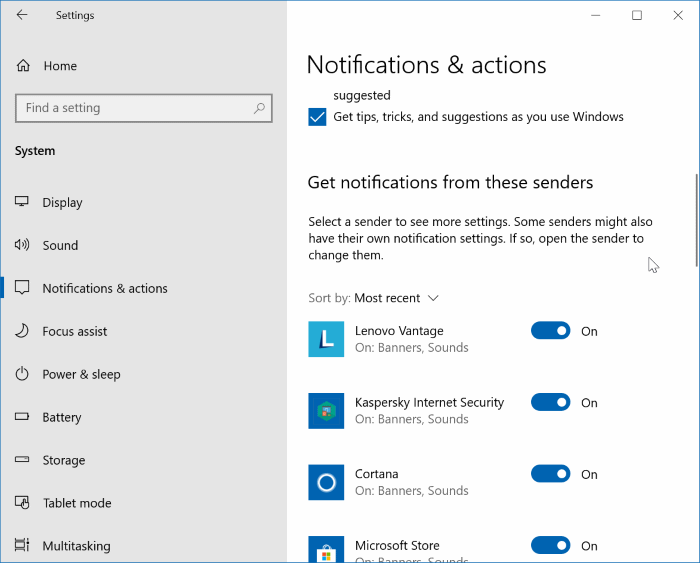Viewport: 700px width, 563px height.
Task: Open Tablet mode settings
Action: [x=143, y=503]
